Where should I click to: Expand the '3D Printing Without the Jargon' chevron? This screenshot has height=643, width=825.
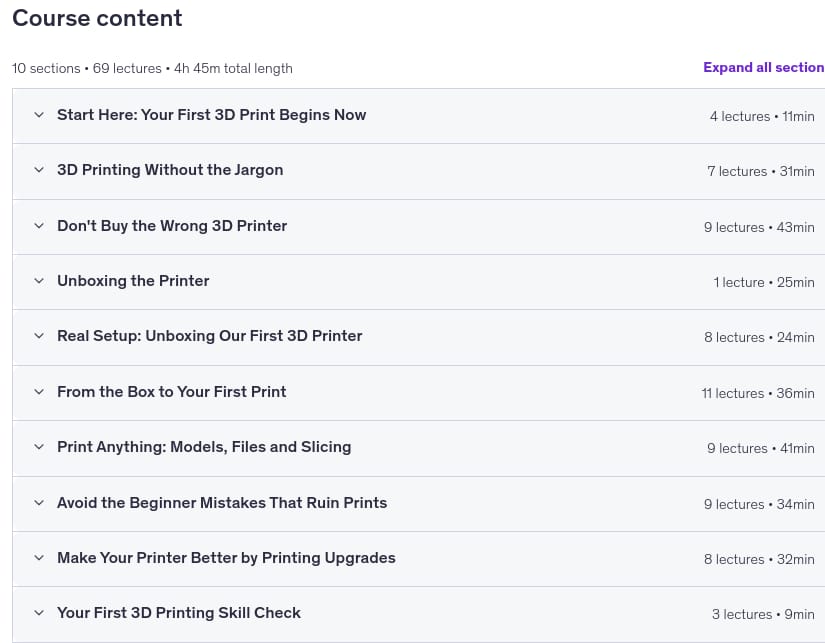pyautogui.click(x=39, y=170)
